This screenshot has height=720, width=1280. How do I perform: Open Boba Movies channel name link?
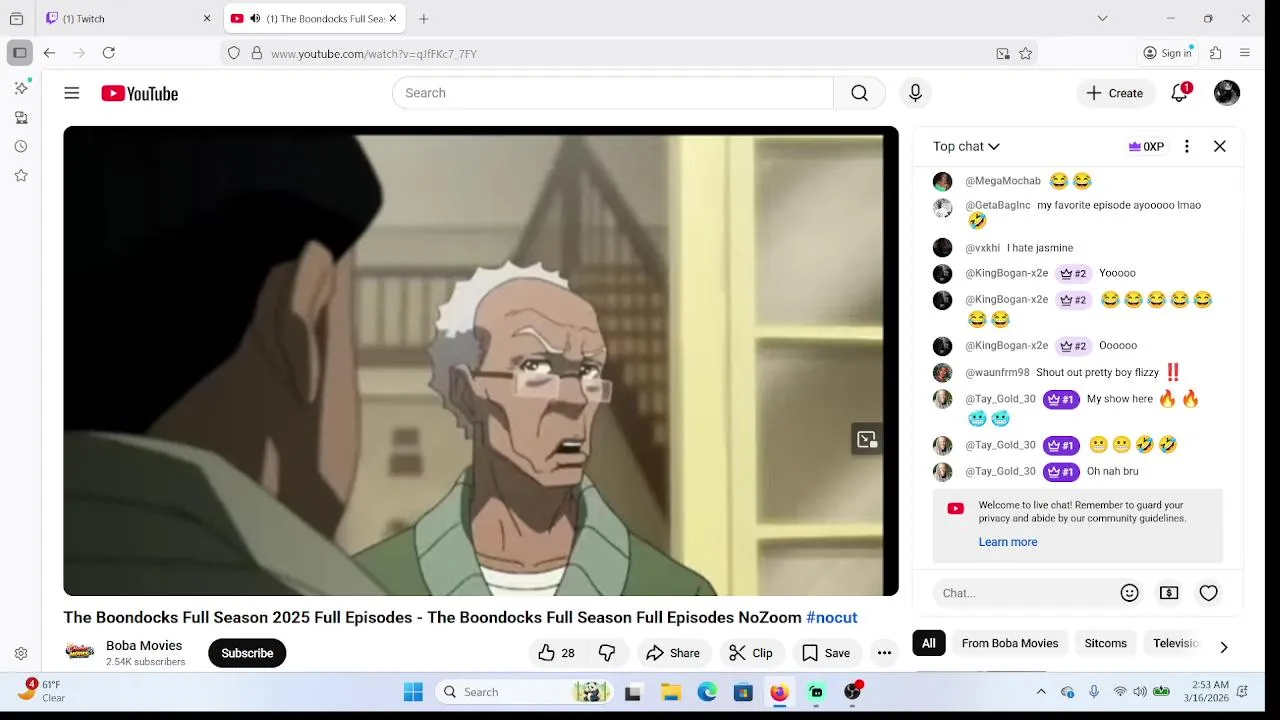[x=144, y=645]
